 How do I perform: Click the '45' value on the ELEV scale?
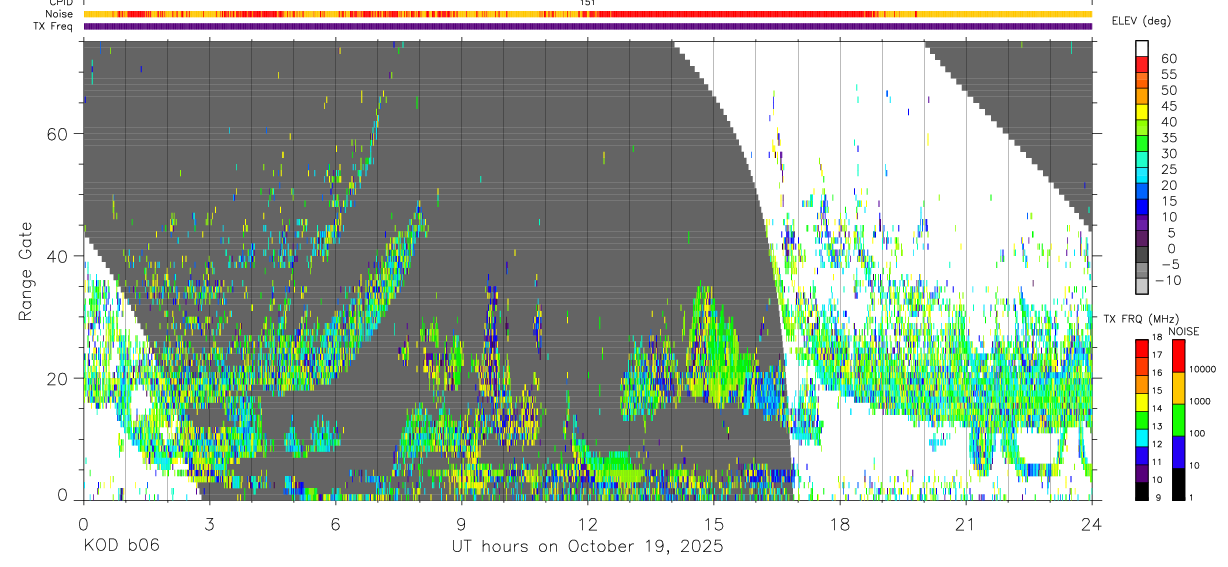(x=1168, y=106)
